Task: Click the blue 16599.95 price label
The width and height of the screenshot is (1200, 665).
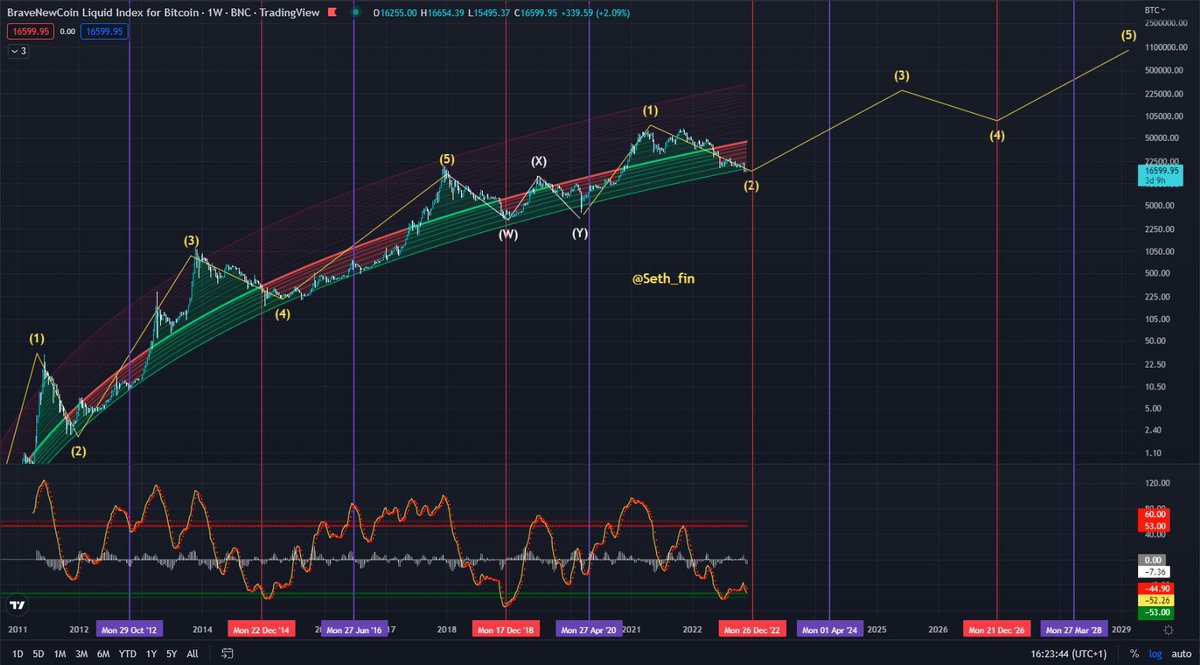Action: pyautogui.click(x=104, y=31)
